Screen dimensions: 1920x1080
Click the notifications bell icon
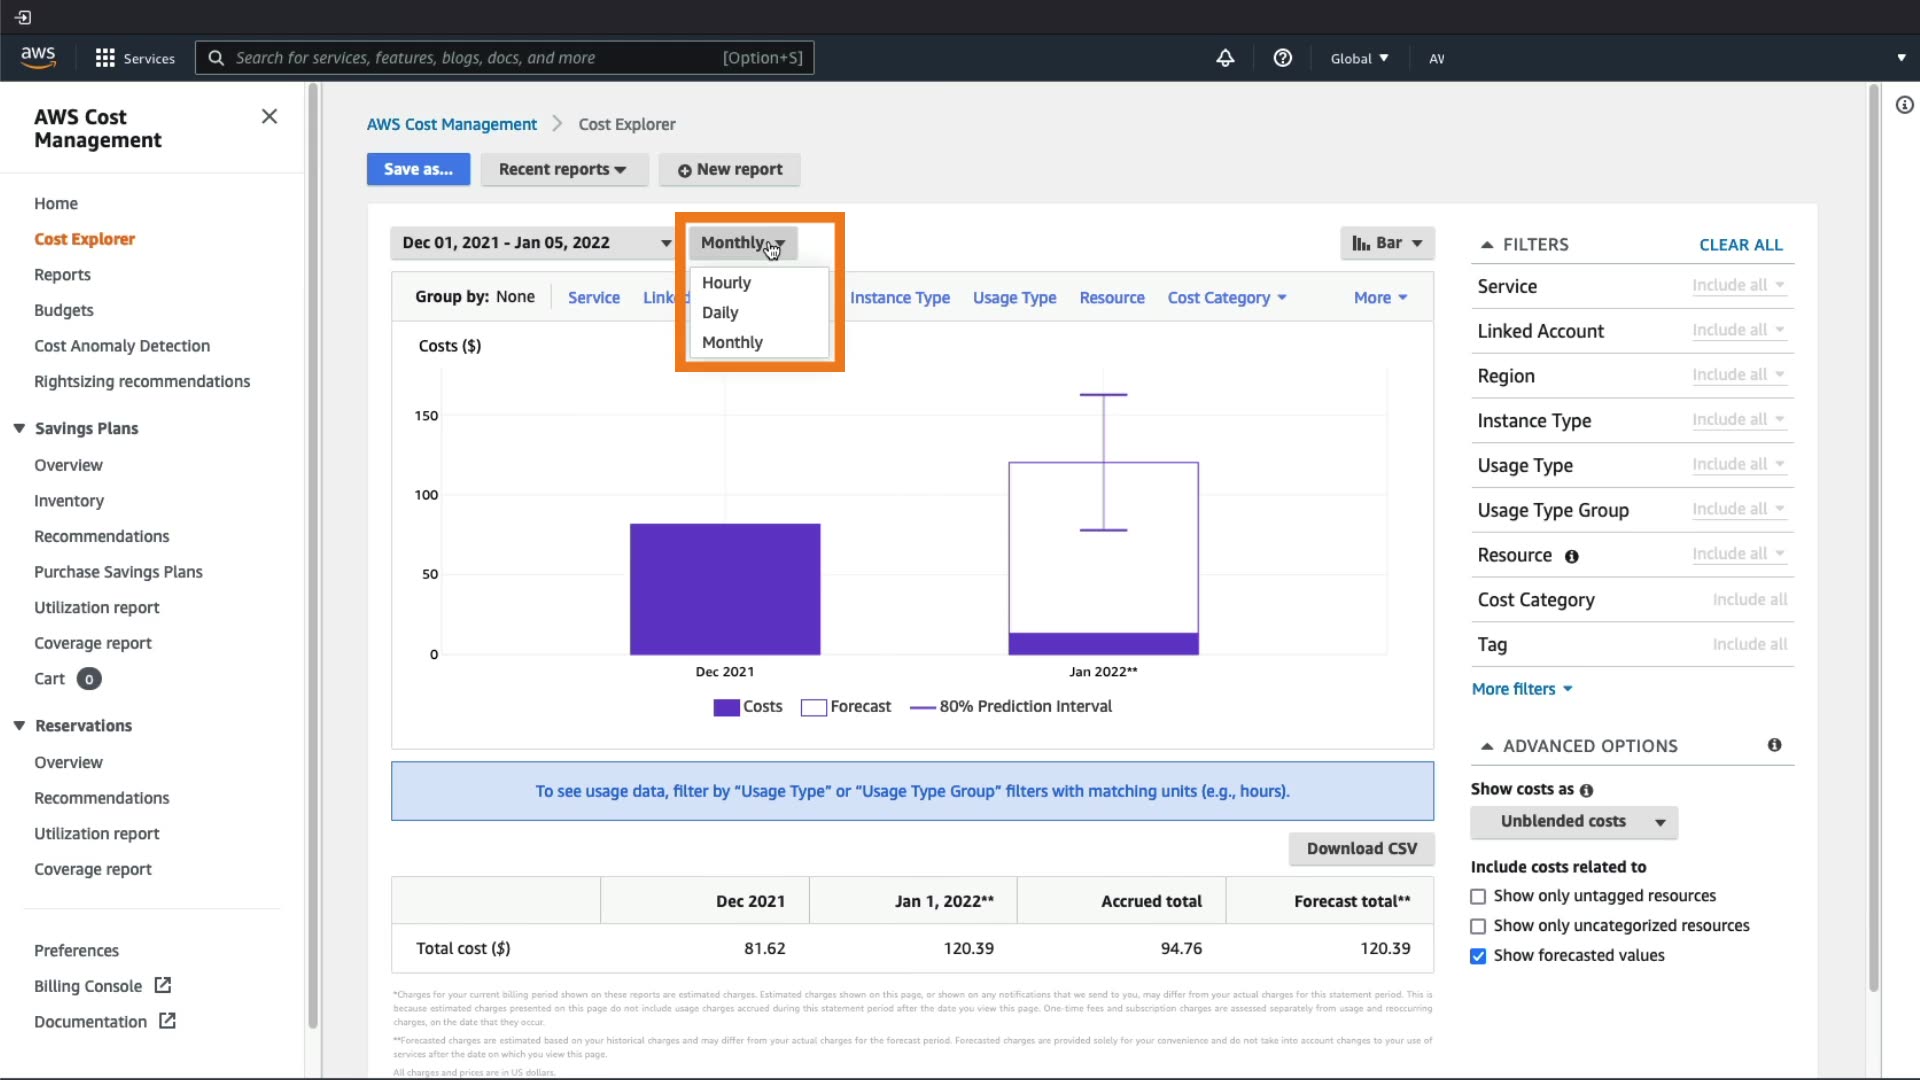[x=1225, y=58]
